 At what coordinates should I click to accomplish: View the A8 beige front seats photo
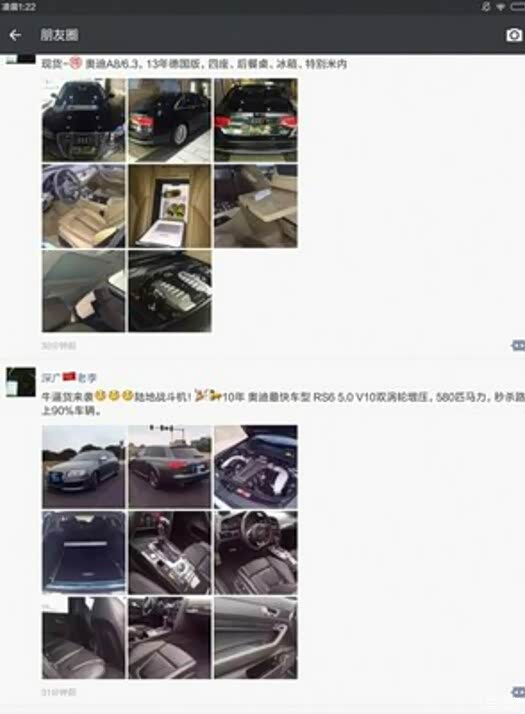[x=83, y=206]
